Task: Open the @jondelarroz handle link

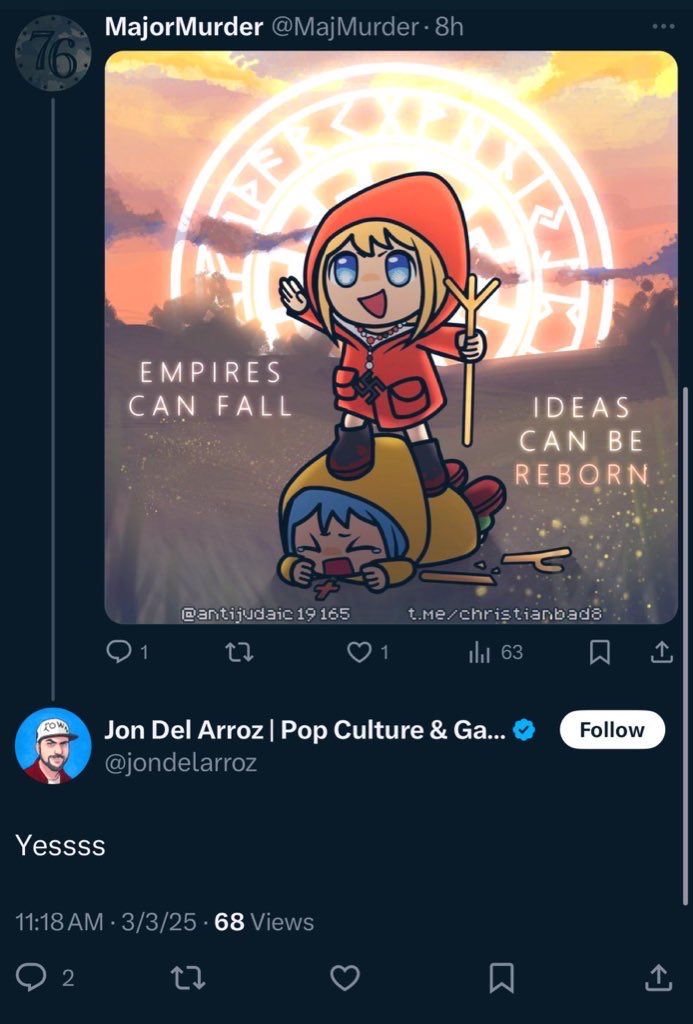Action: [x=180, y=763]
